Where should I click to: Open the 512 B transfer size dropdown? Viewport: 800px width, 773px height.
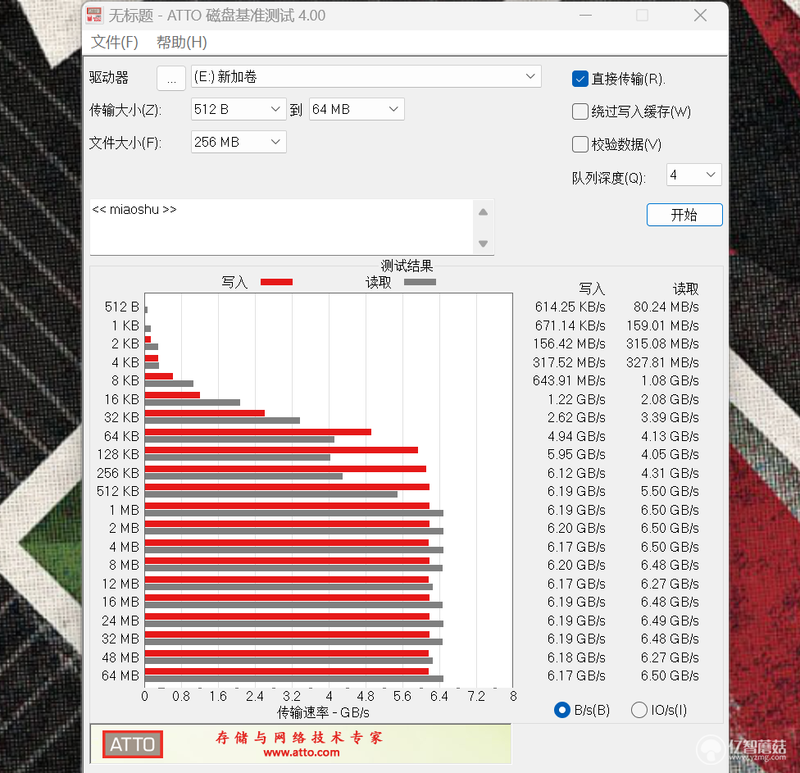[238, 109]
